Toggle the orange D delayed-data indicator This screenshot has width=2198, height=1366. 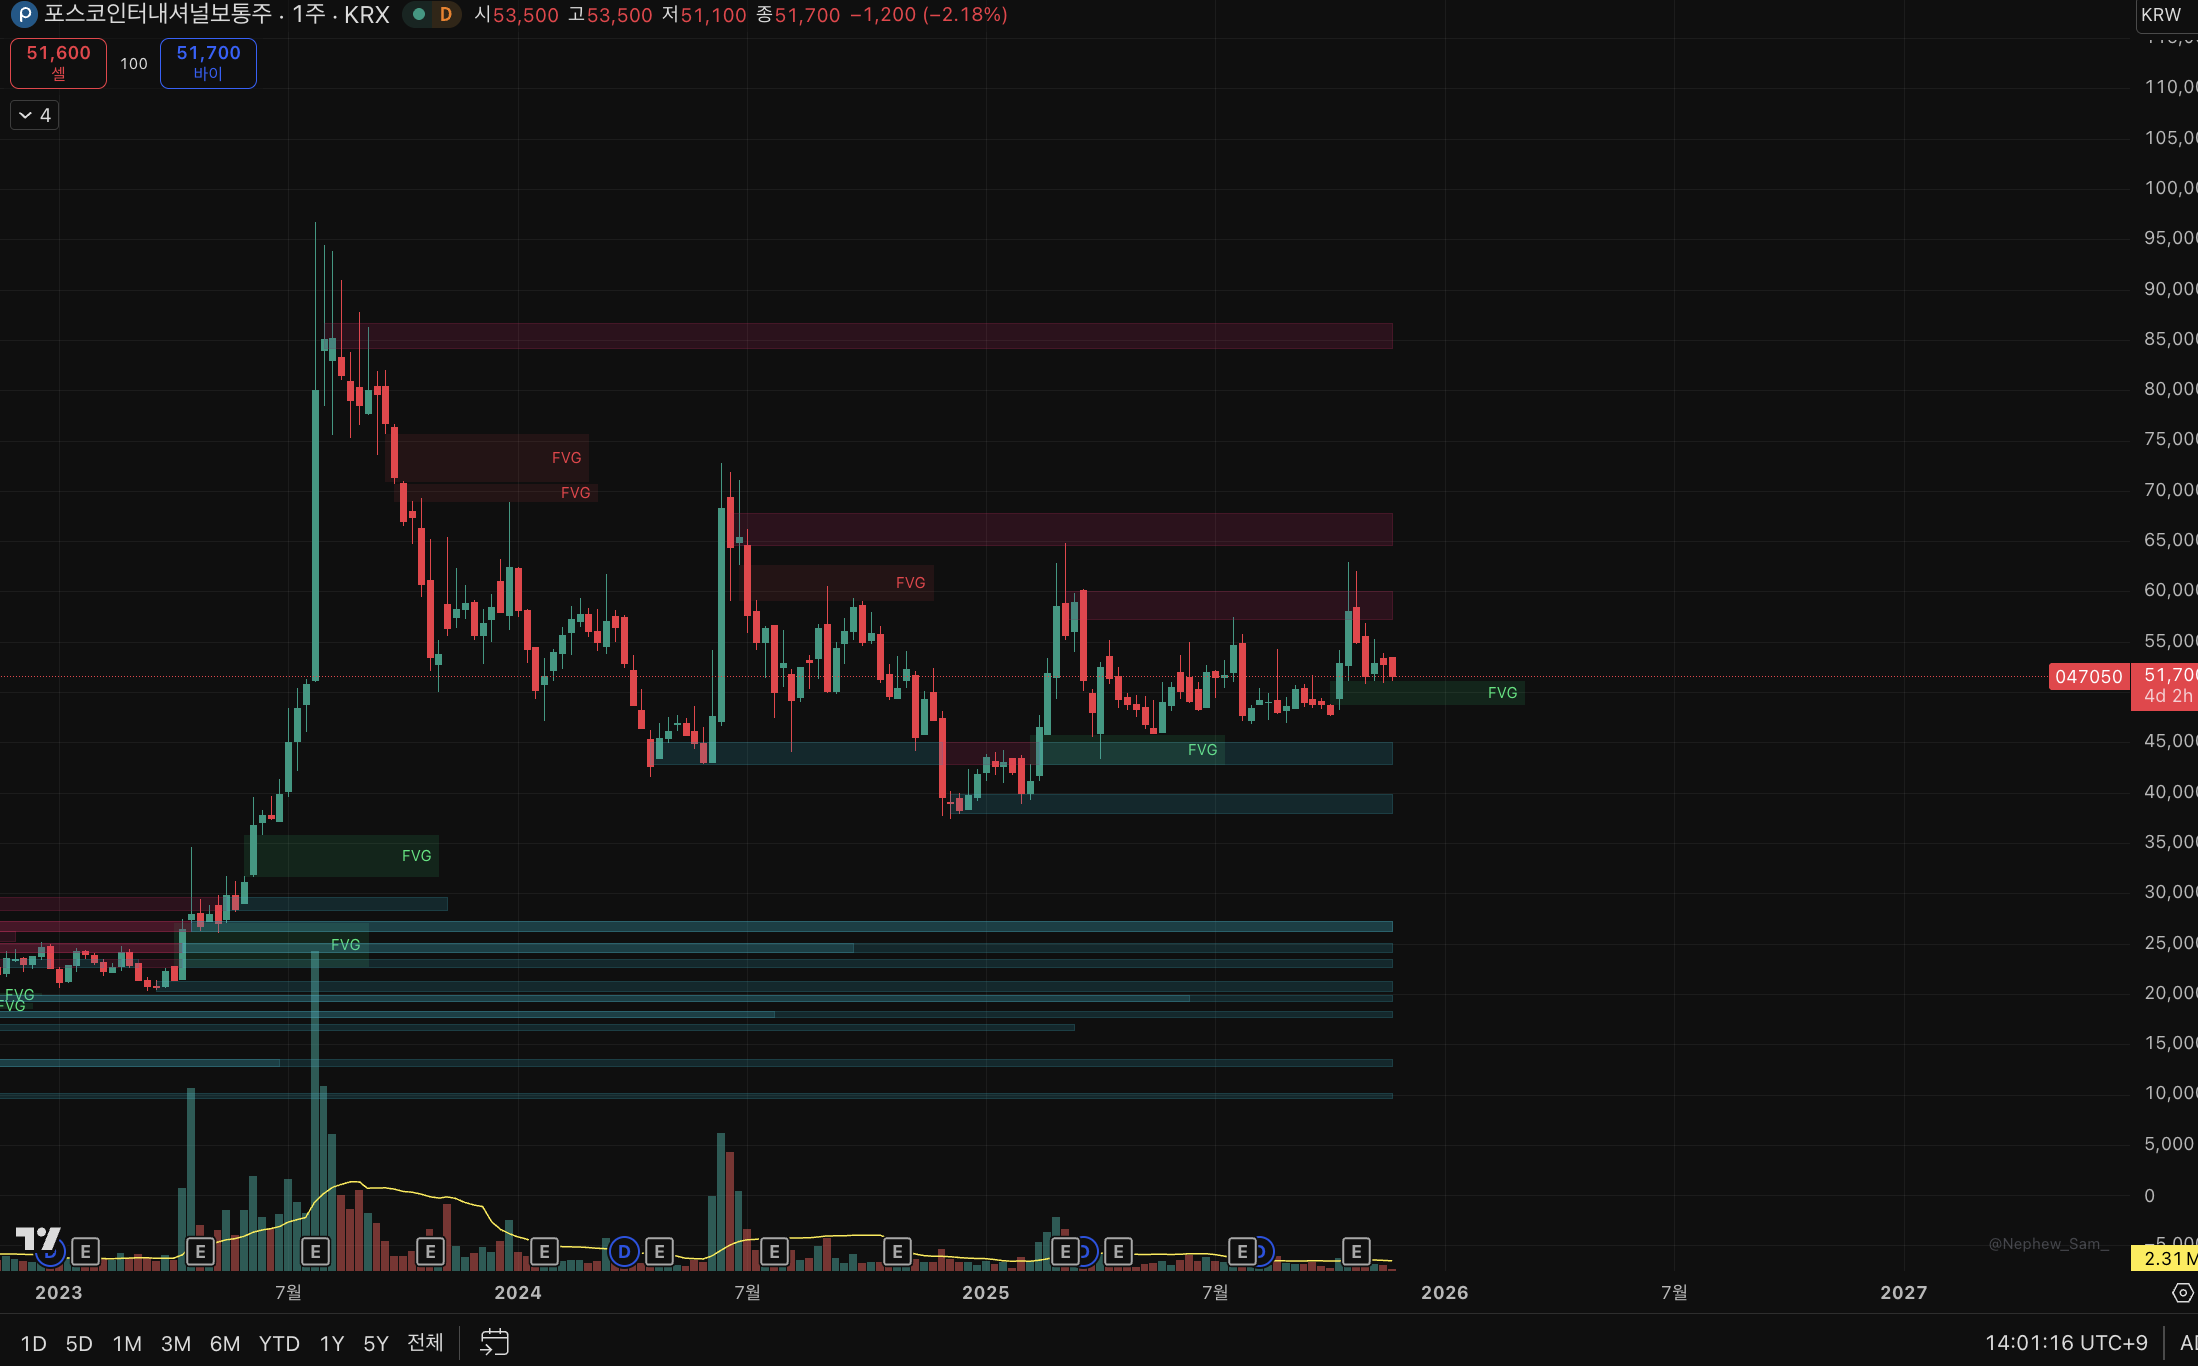click(446, 14)
